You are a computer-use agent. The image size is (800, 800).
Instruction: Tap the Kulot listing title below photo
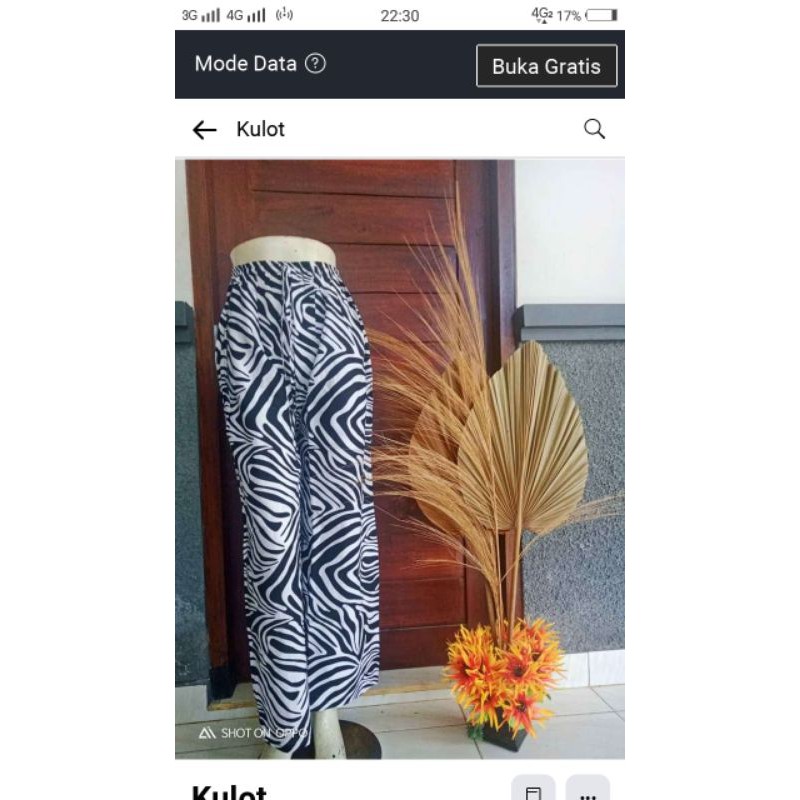click(229, 792)
